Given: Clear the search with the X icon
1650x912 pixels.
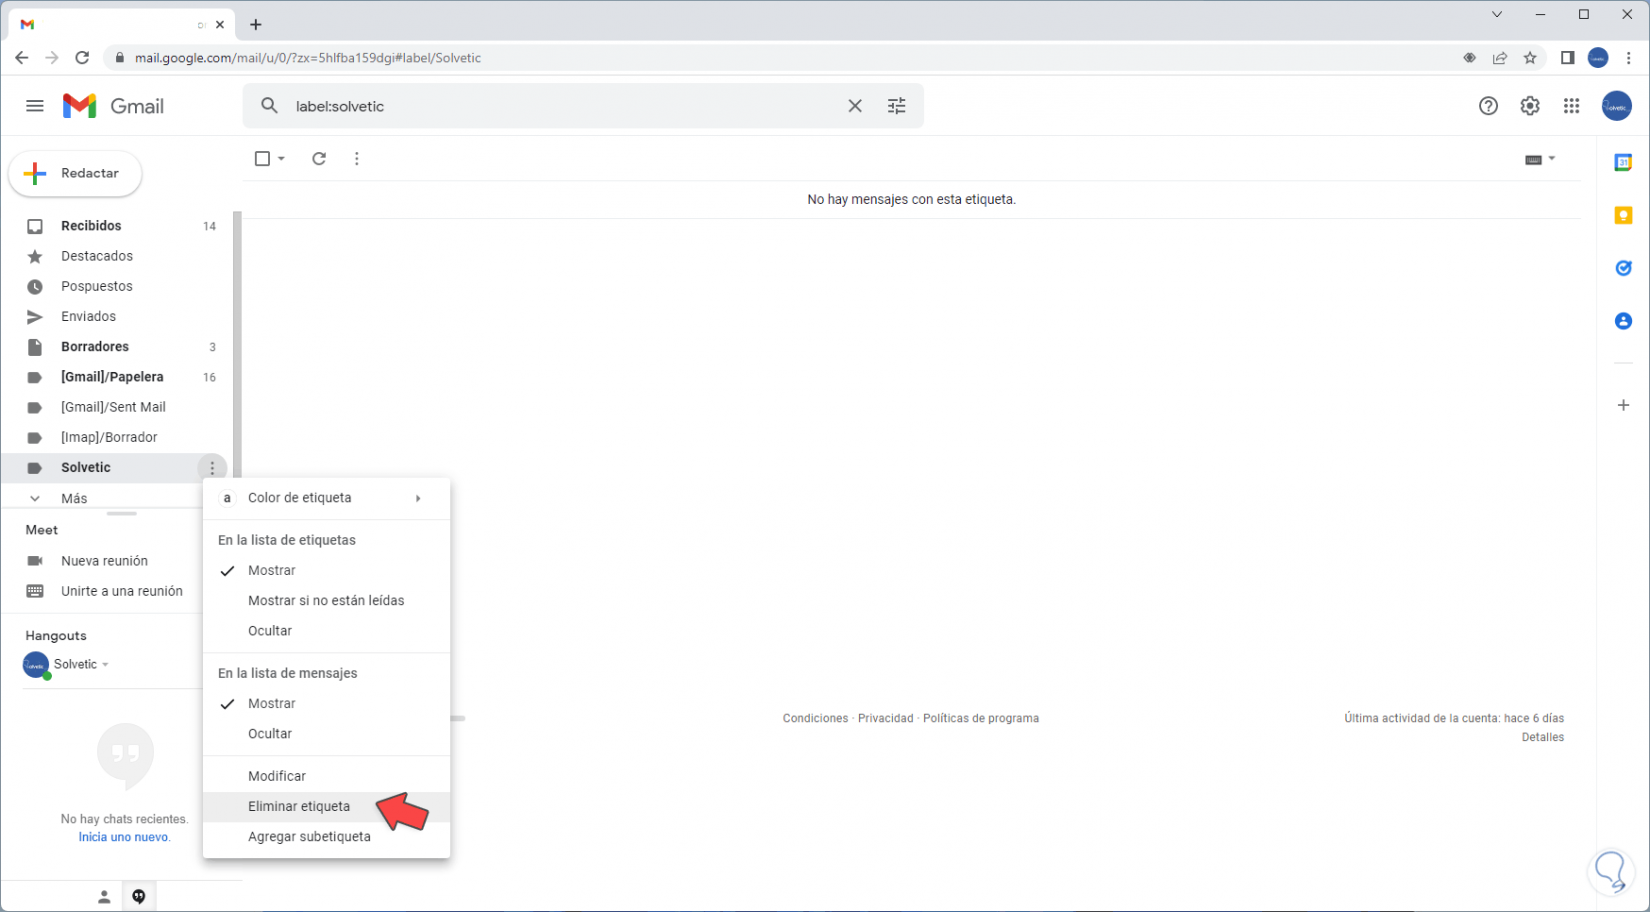Looking at the screenshot, I should 855,106.
